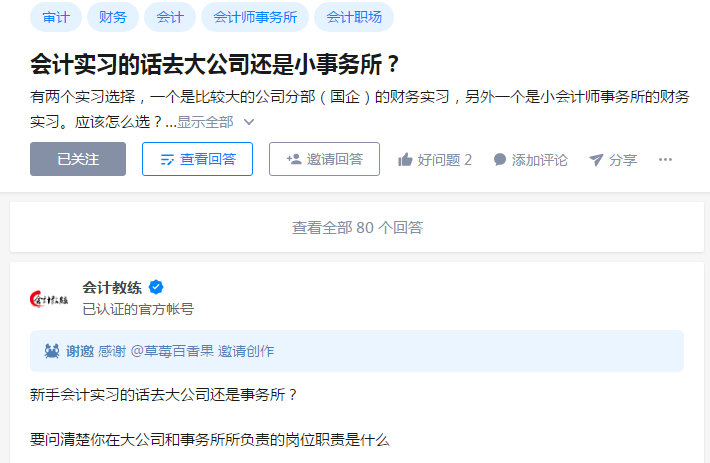Expand question details with 显示全部

(x=206, y=122)
